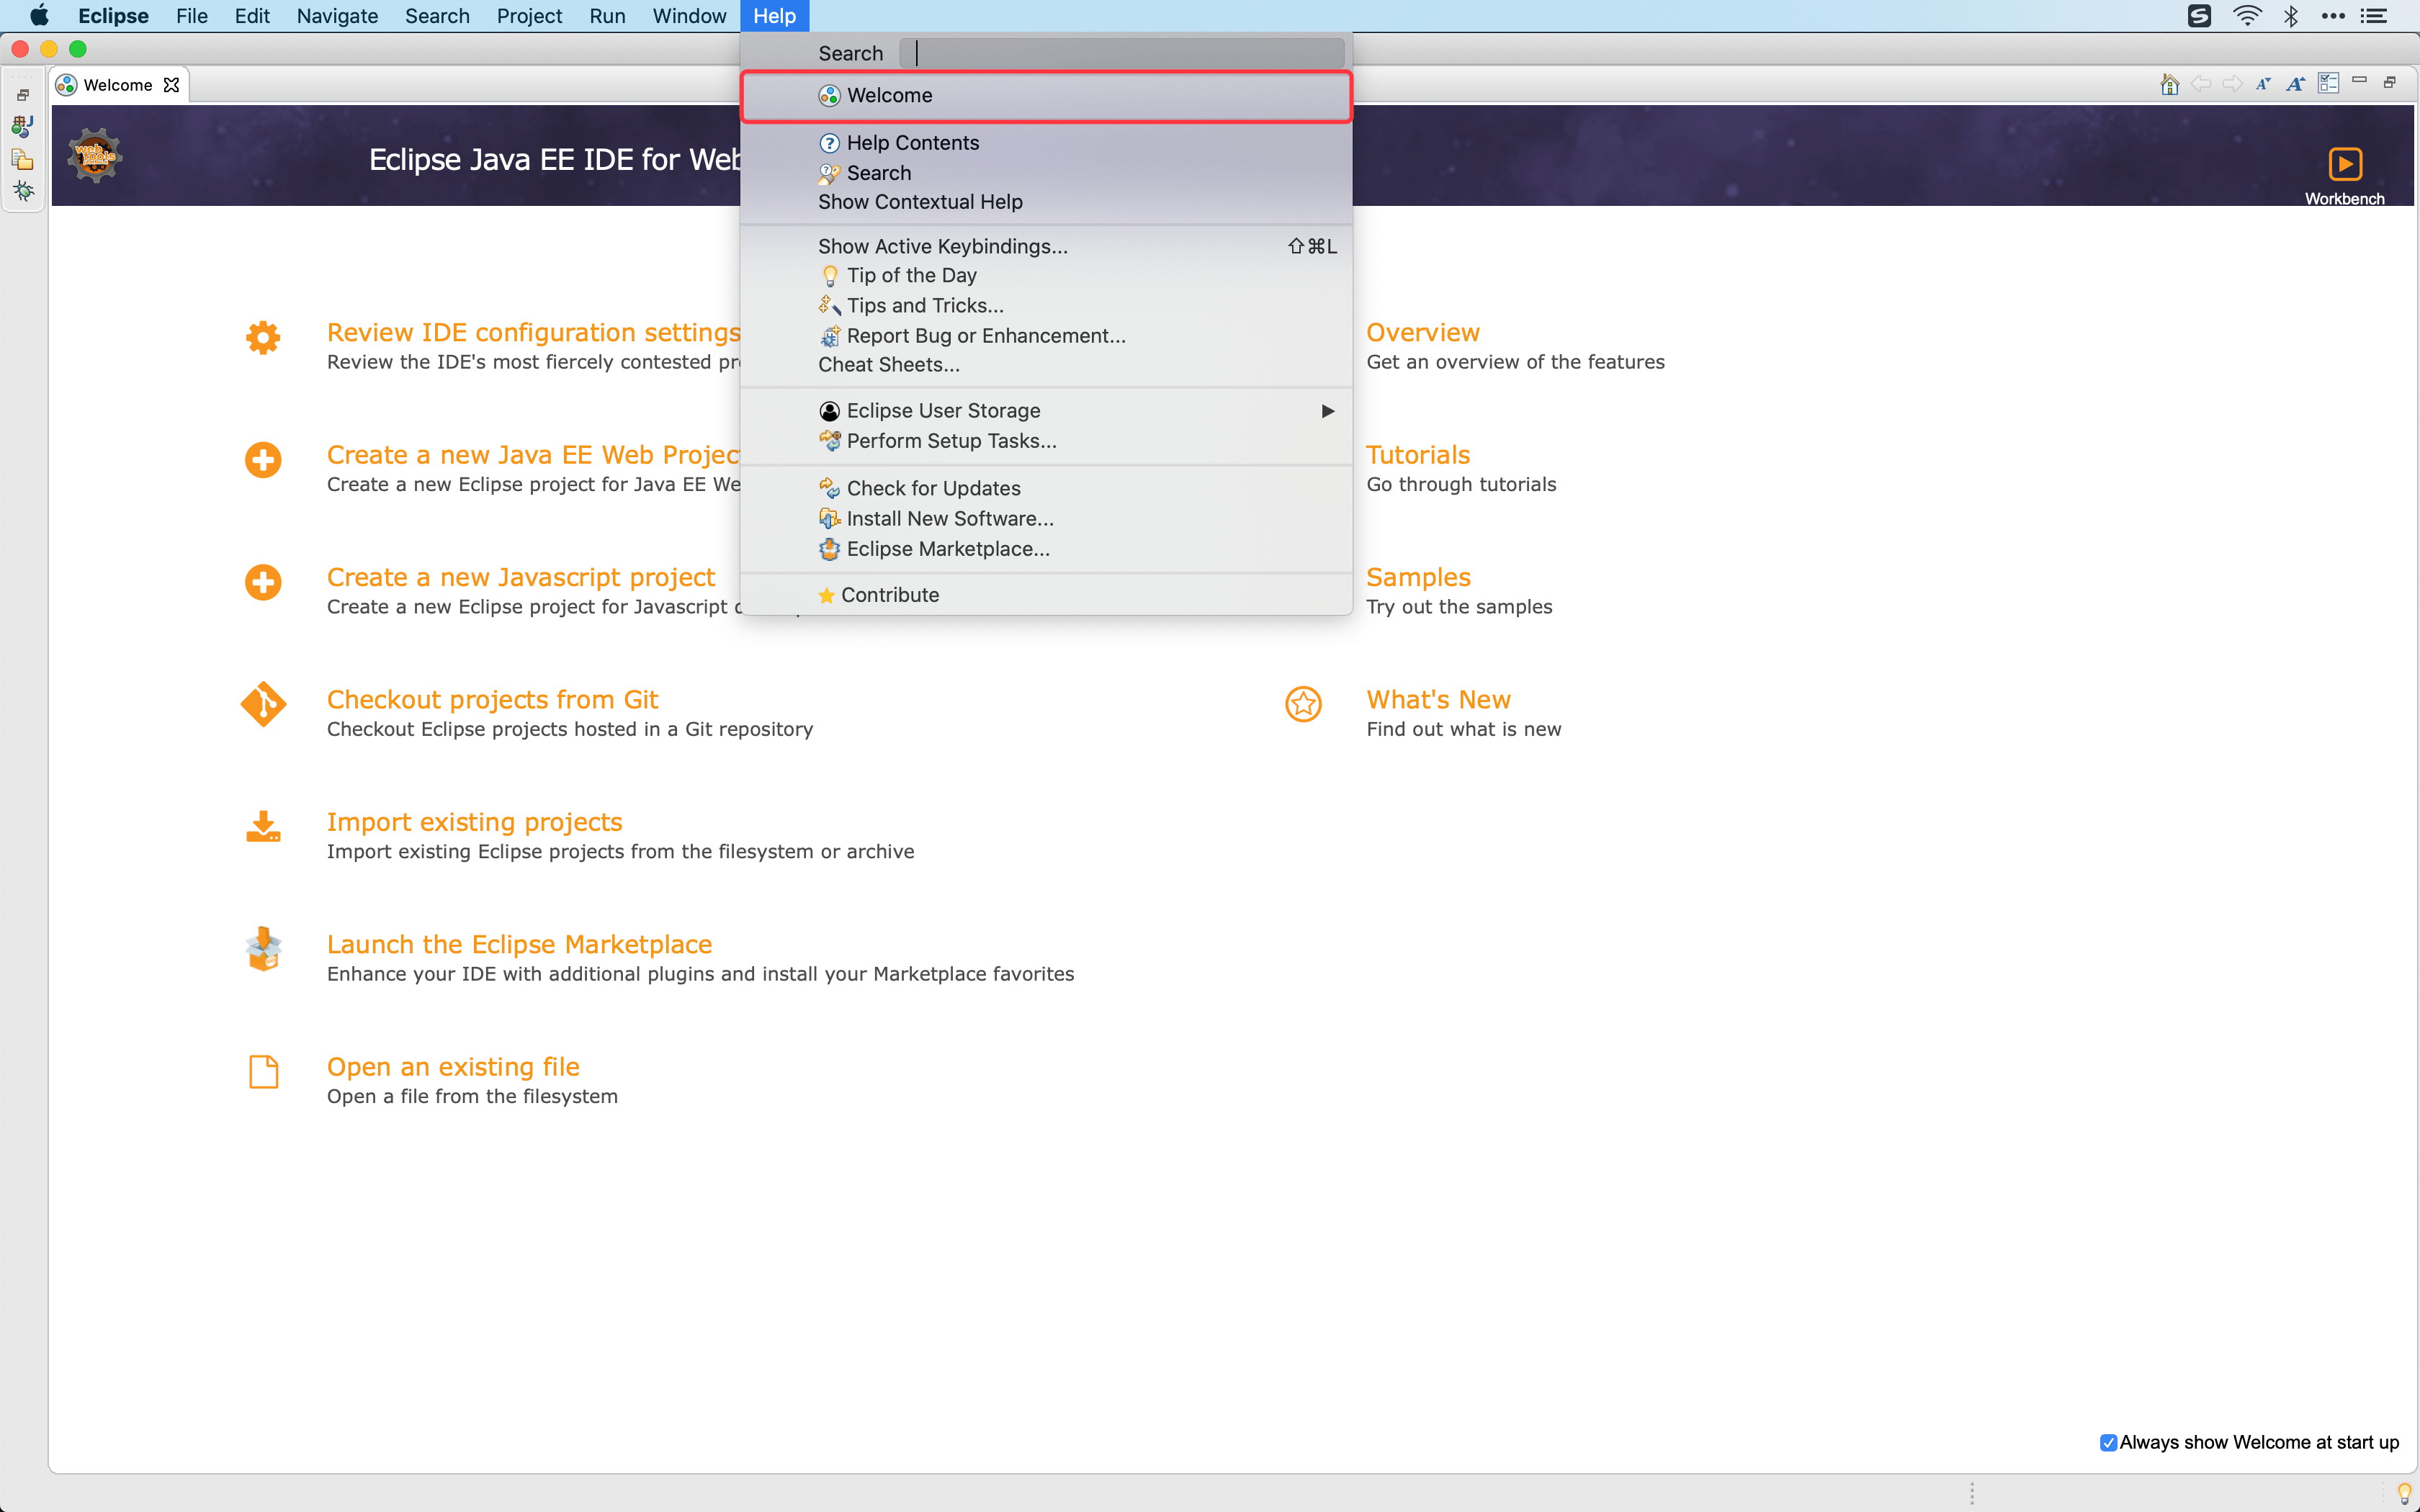Image resolution: width=2420 pixels, height=1512 pixels.
Task: Click the enlarge font size icon
Action: (x=2296, y=84)
